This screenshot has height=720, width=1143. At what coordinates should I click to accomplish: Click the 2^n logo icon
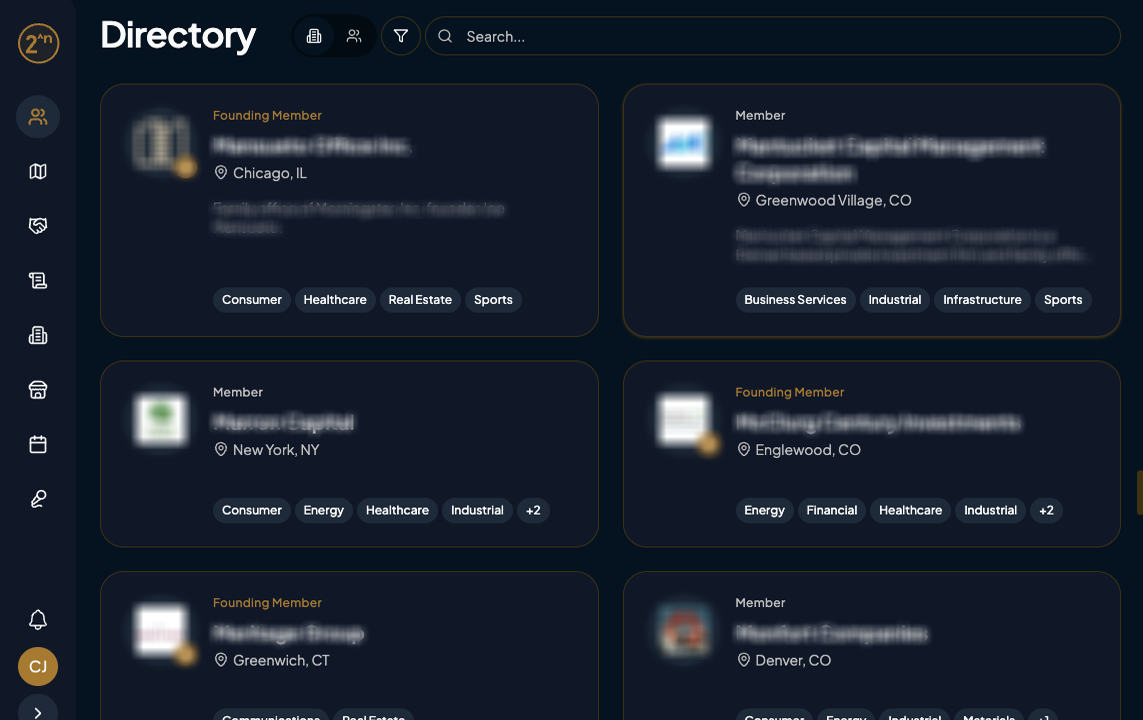(38, 43)
